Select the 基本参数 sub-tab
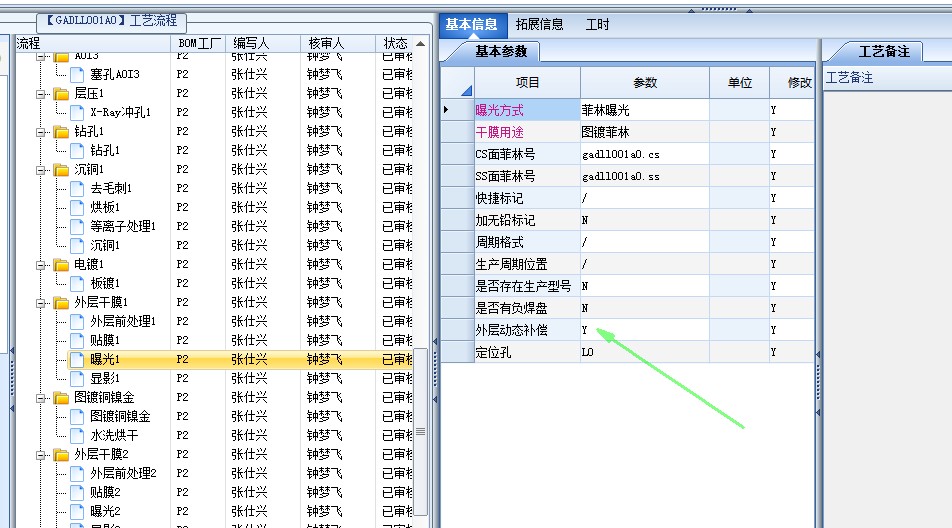The image size is (952, 528). [x=501, y=52]
